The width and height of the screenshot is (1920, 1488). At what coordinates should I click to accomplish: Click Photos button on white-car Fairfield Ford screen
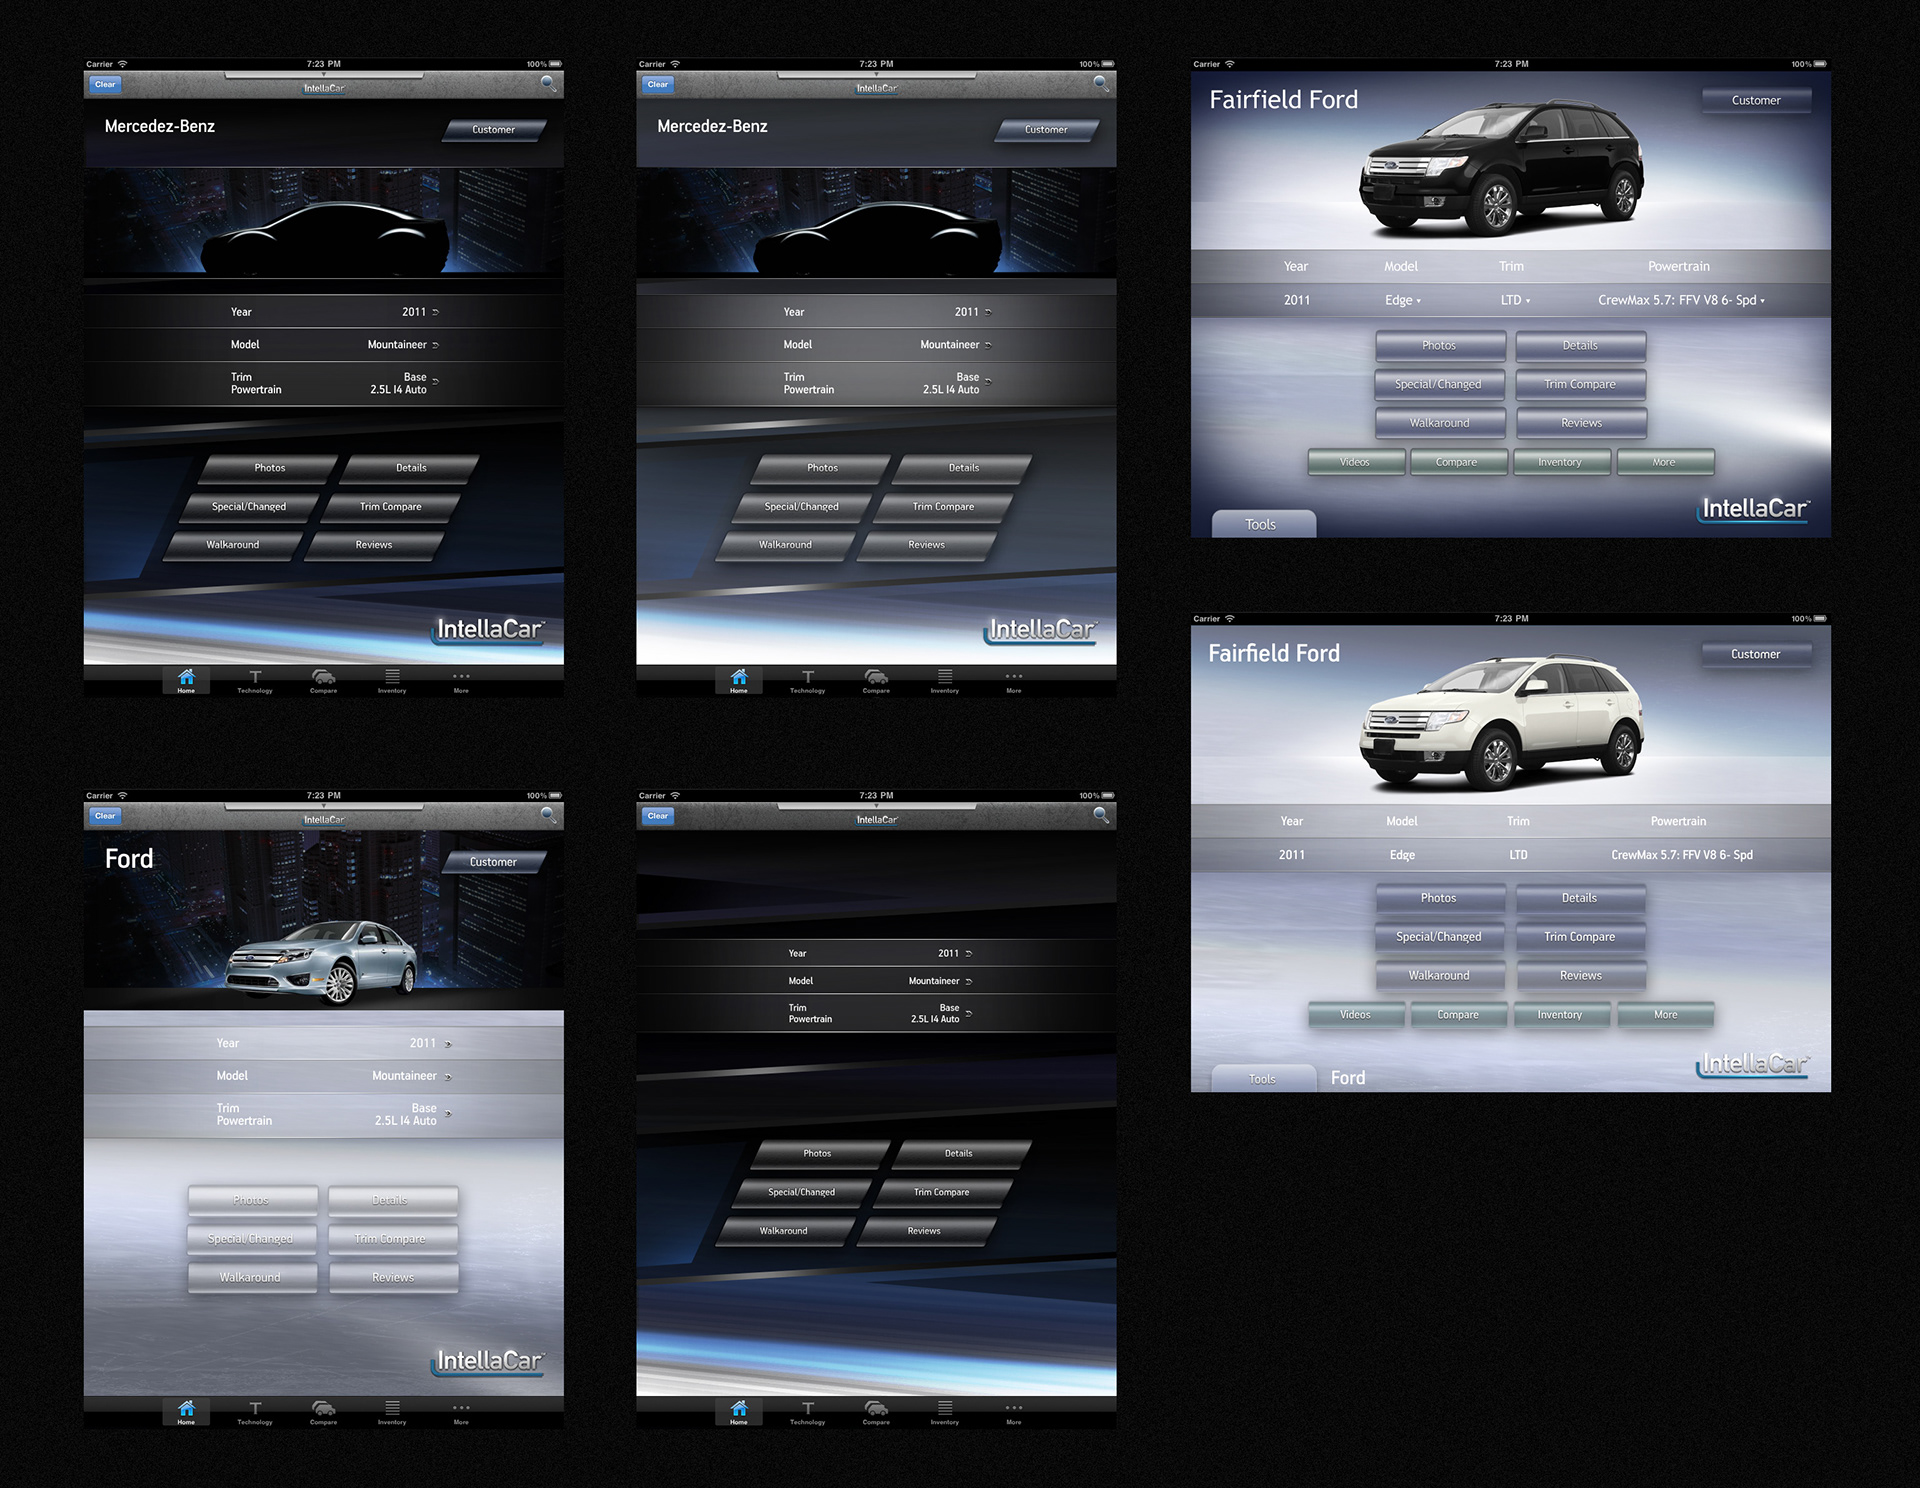pos(1440,898)
